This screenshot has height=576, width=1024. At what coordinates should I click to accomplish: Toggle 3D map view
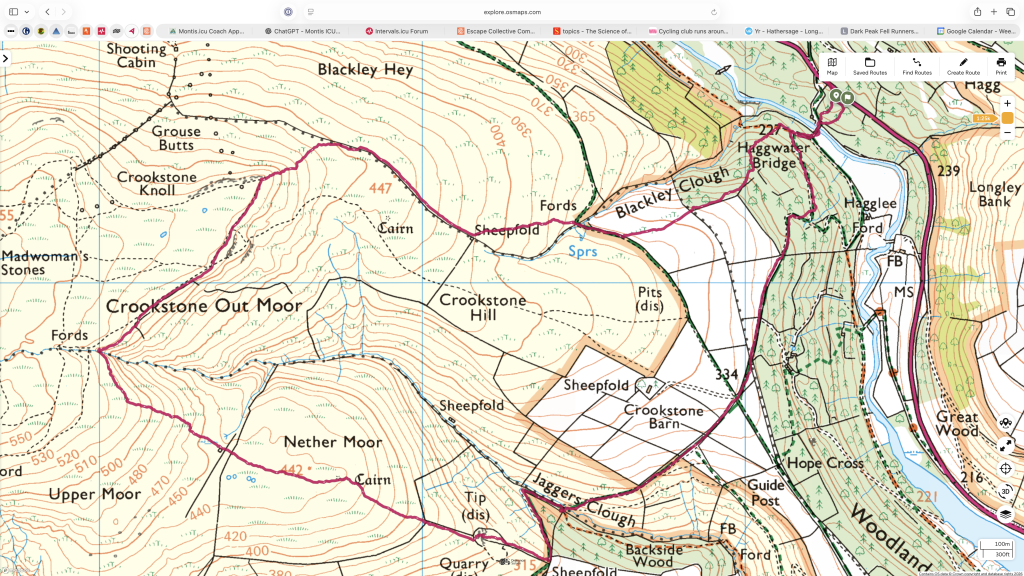[1006, 491]
